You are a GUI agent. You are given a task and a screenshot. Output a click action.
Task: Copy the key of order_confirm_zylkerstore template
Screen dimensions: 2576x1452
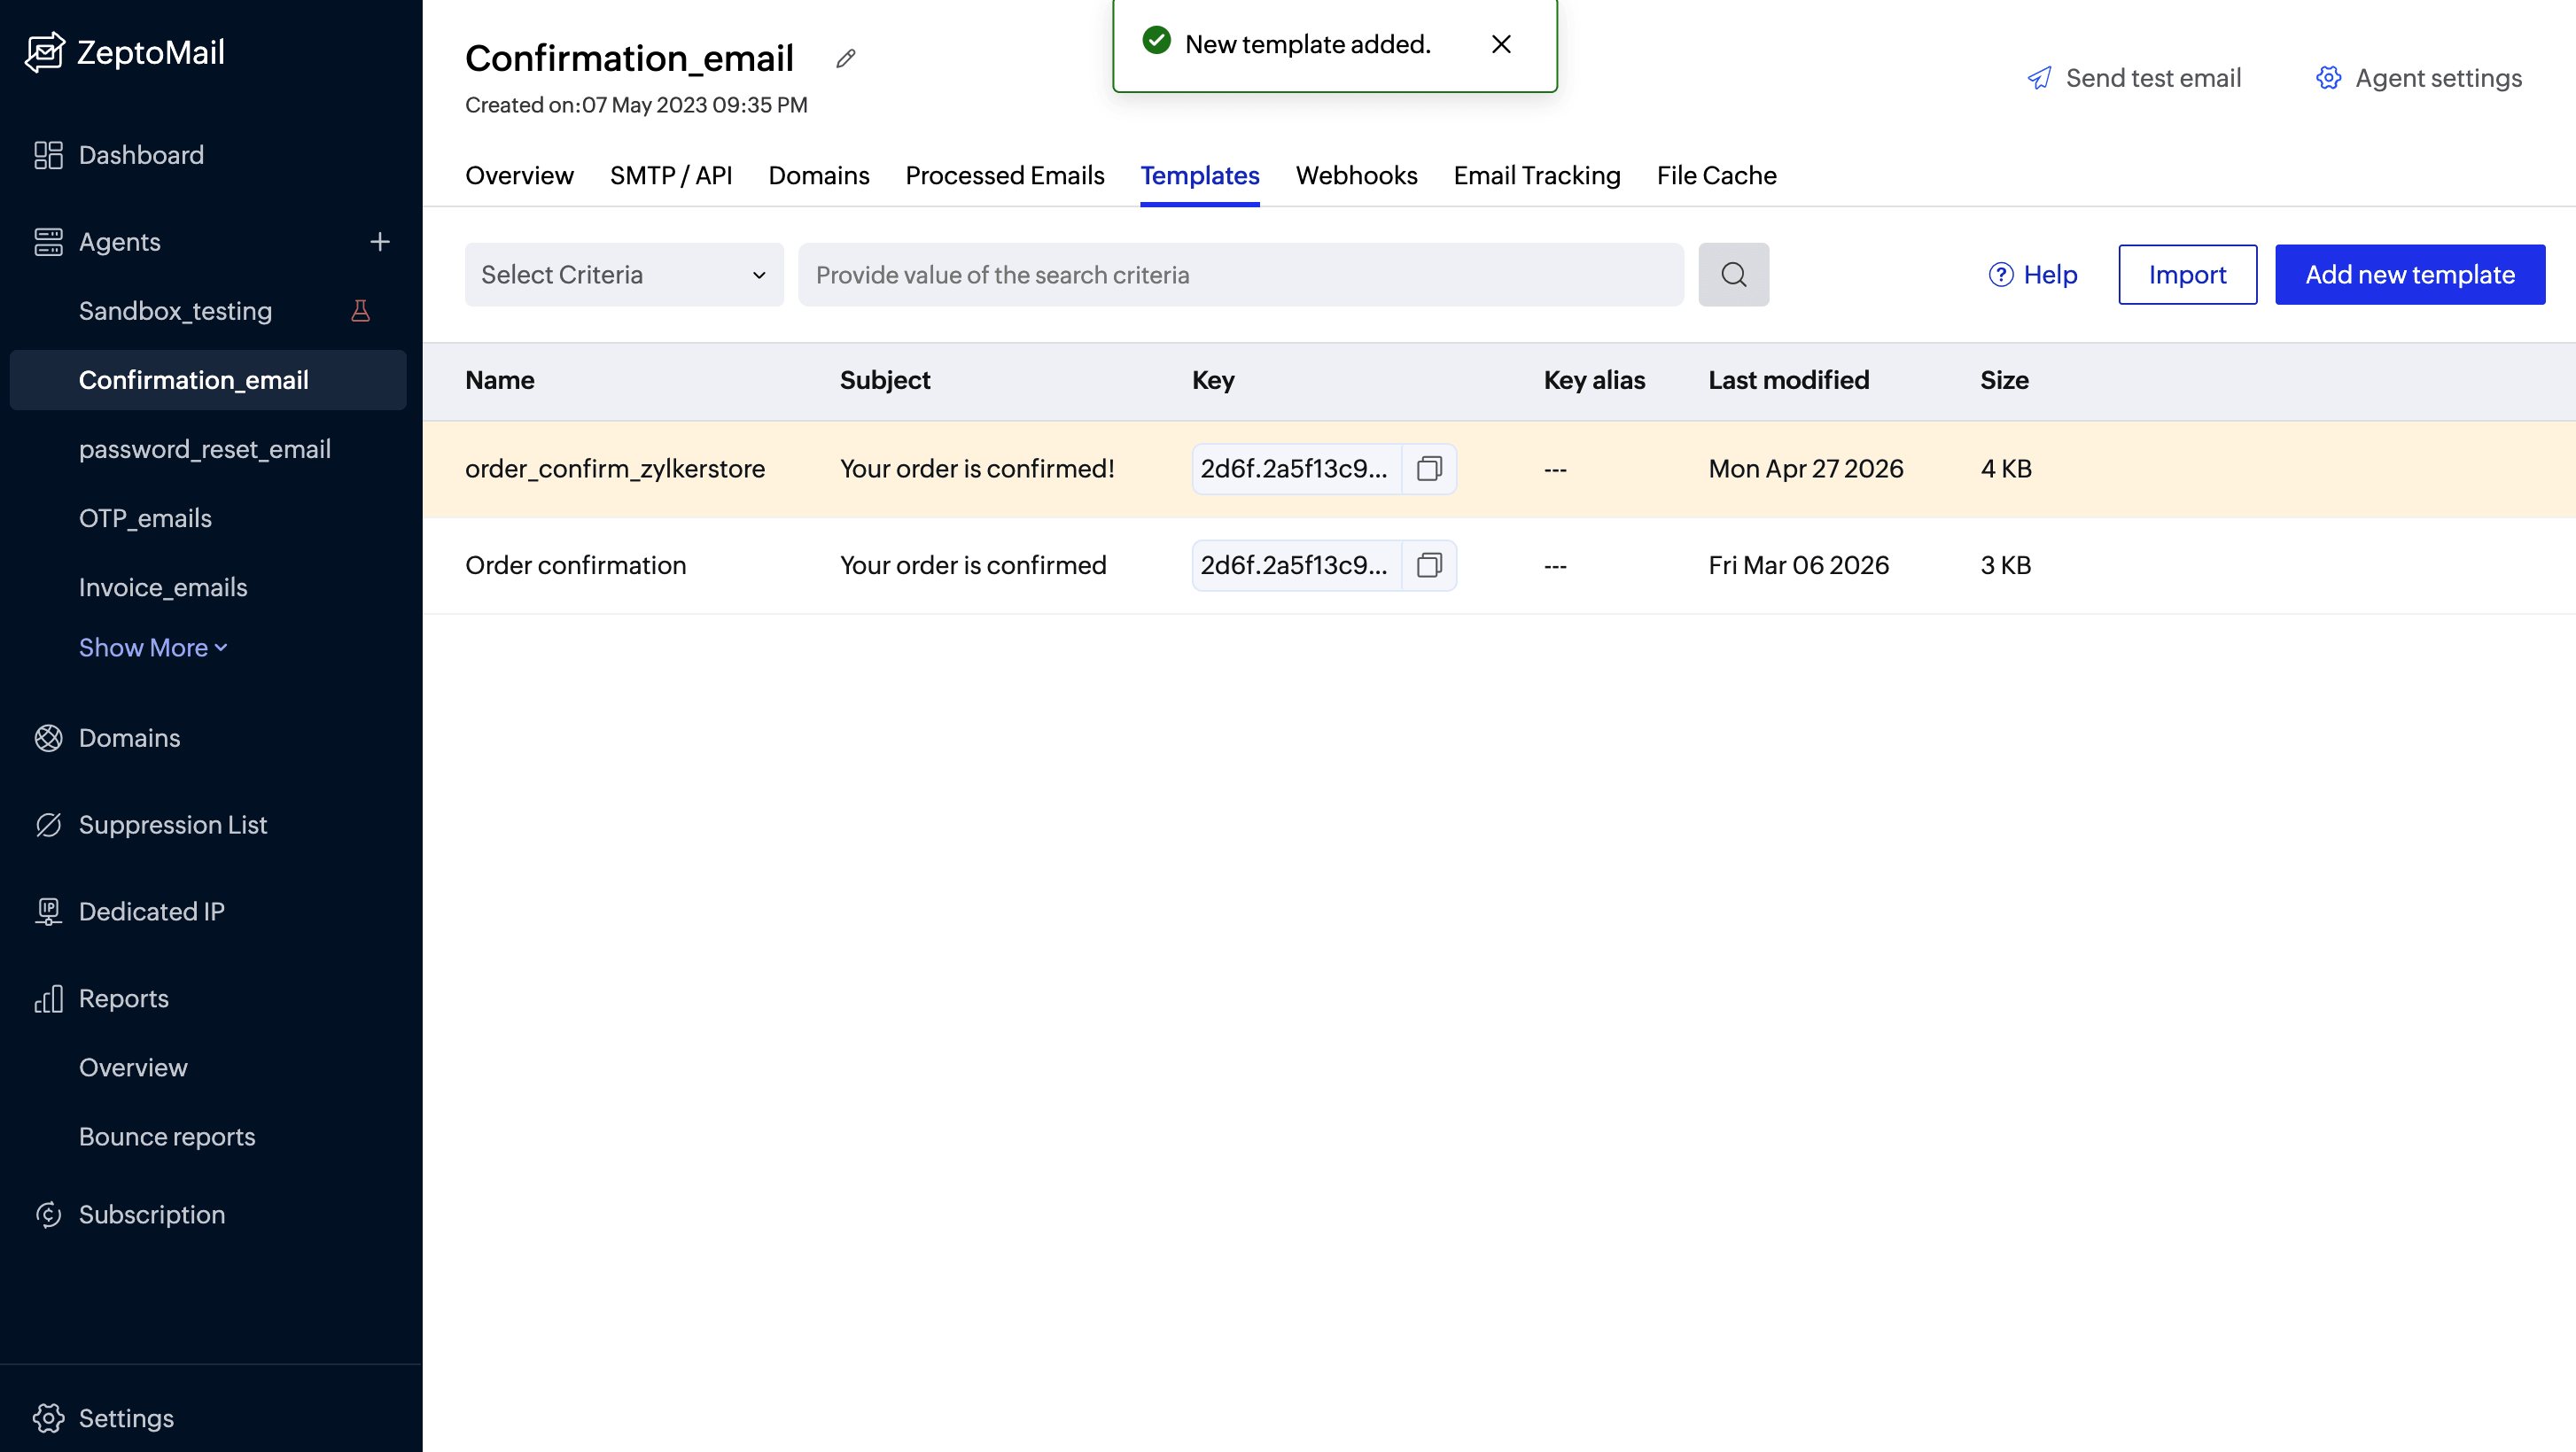tap(1429, 468)
